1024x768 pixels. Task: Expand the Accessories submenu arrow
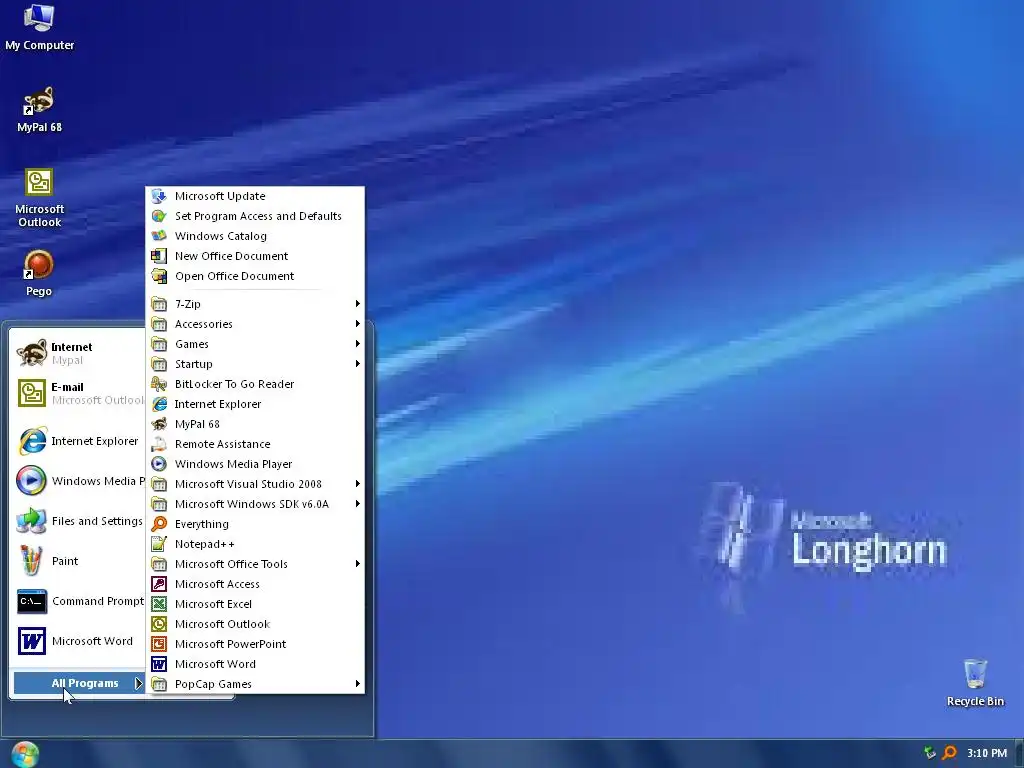(357, 324)
